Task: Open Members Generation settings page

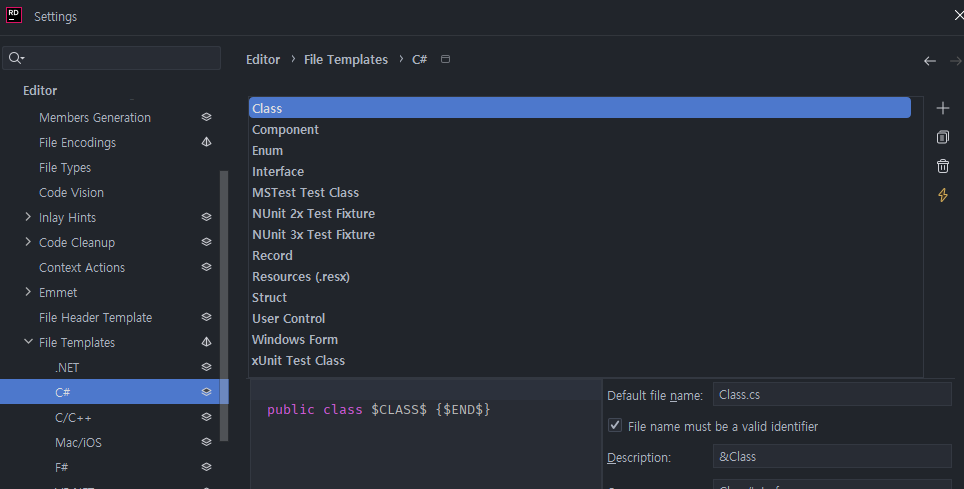Action: 95,117
